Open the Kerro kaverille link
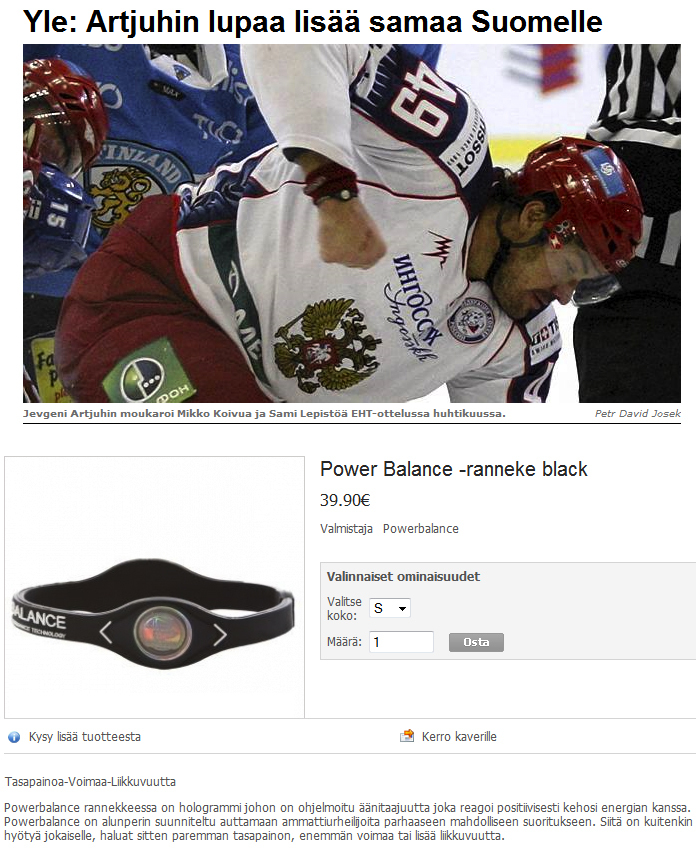Viewport: 700px width, 853px height. coord(459,737)
